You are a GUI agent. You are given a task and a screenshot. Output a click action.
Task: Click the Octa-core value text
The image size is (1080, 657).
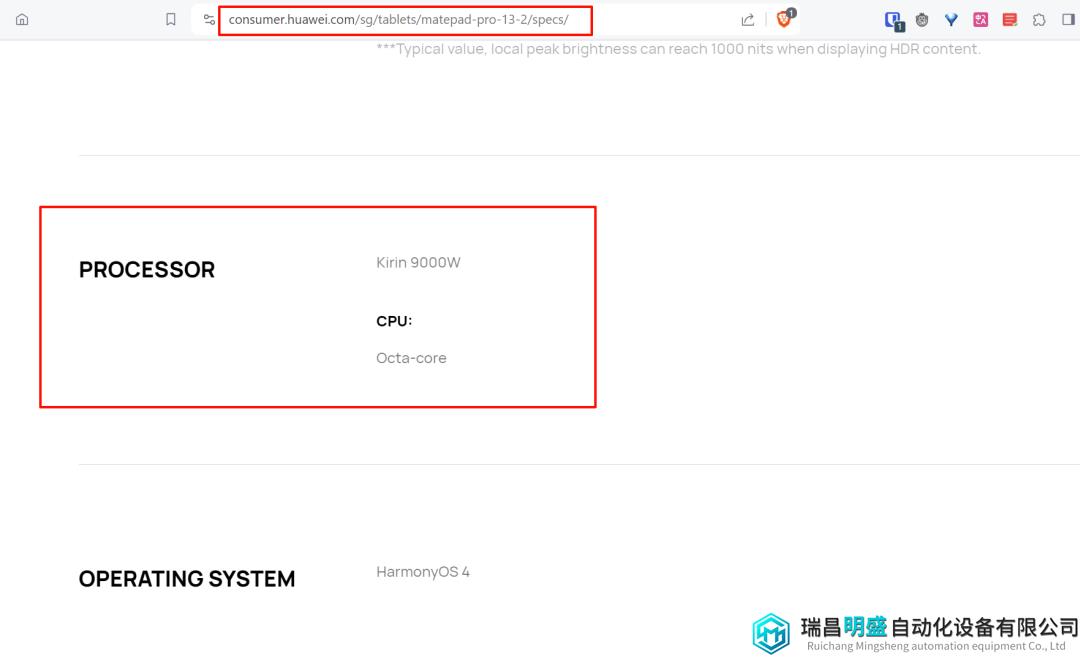point(411,358)
